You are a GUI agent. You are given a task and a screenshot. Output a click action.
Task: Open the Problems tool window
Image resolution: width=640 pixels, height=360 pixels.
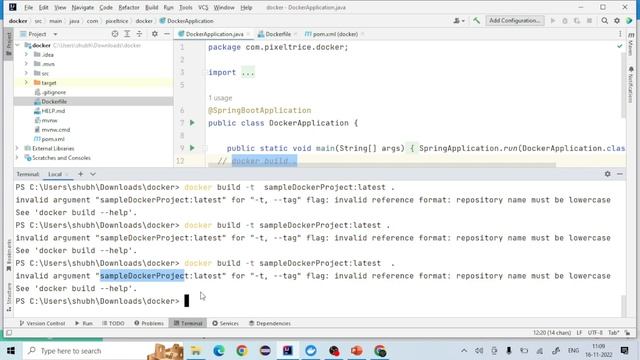click(149, 323)
